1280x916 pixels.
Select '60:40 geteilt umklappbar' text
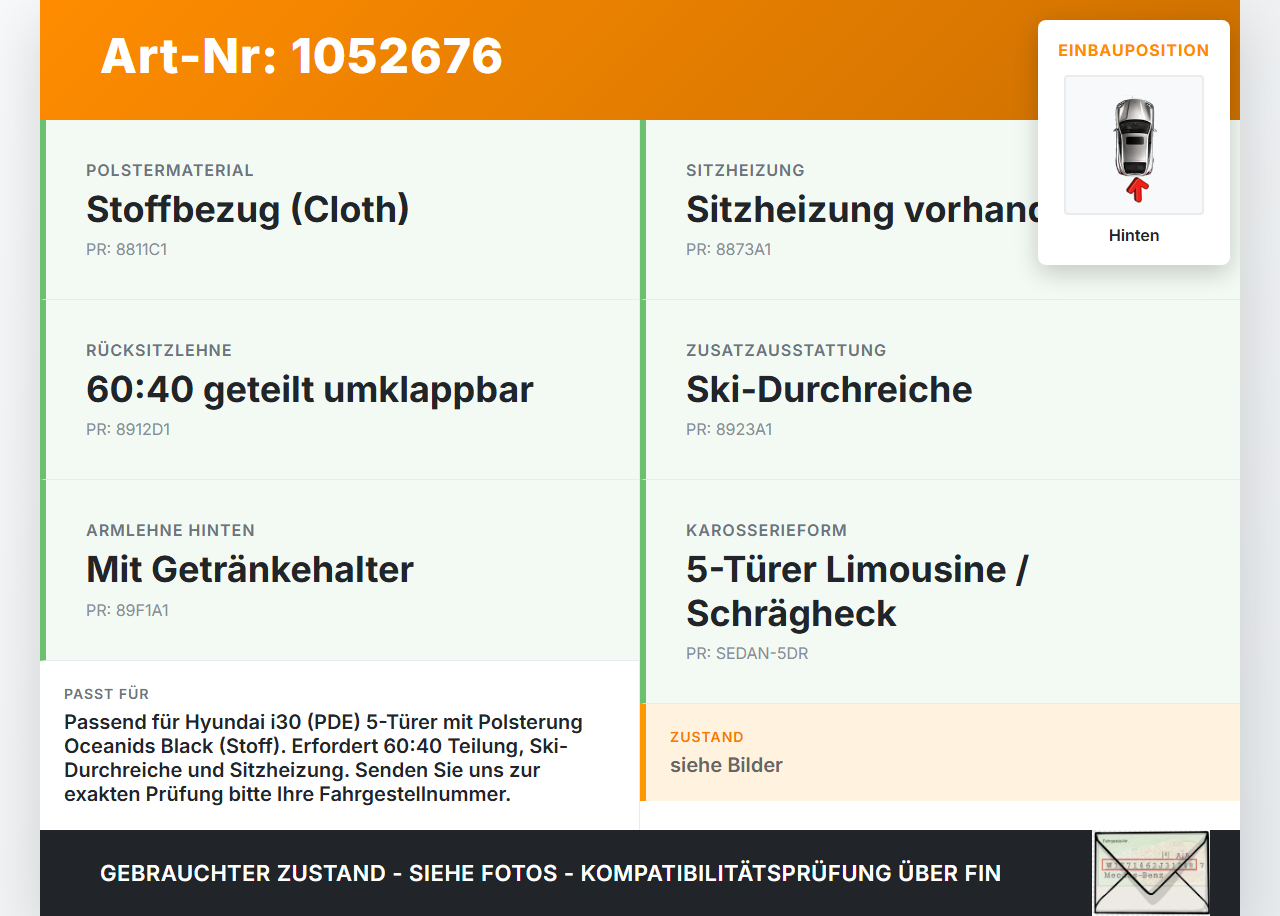pos(310,390)
